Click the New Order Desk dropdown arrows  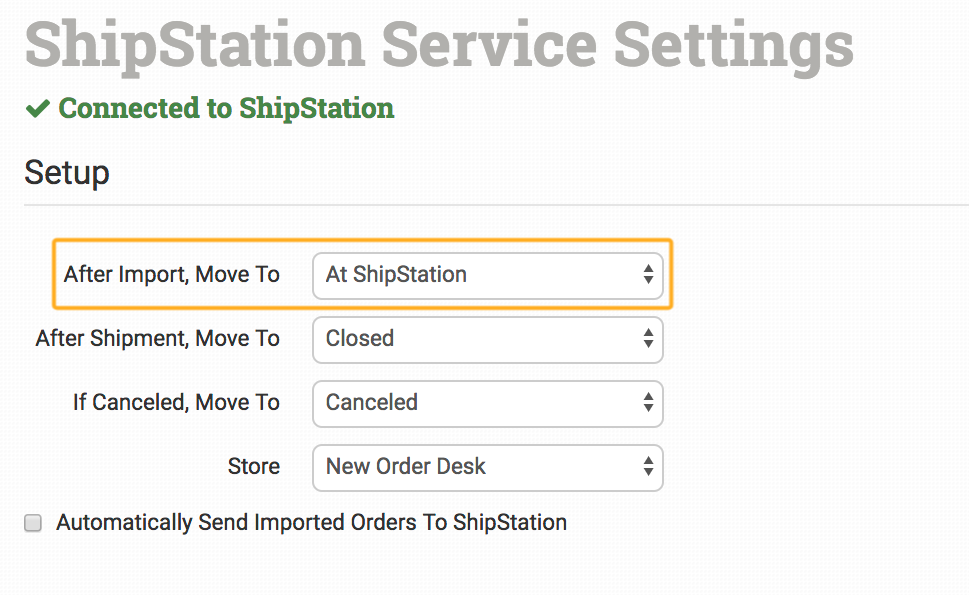[x=648, y=467]
